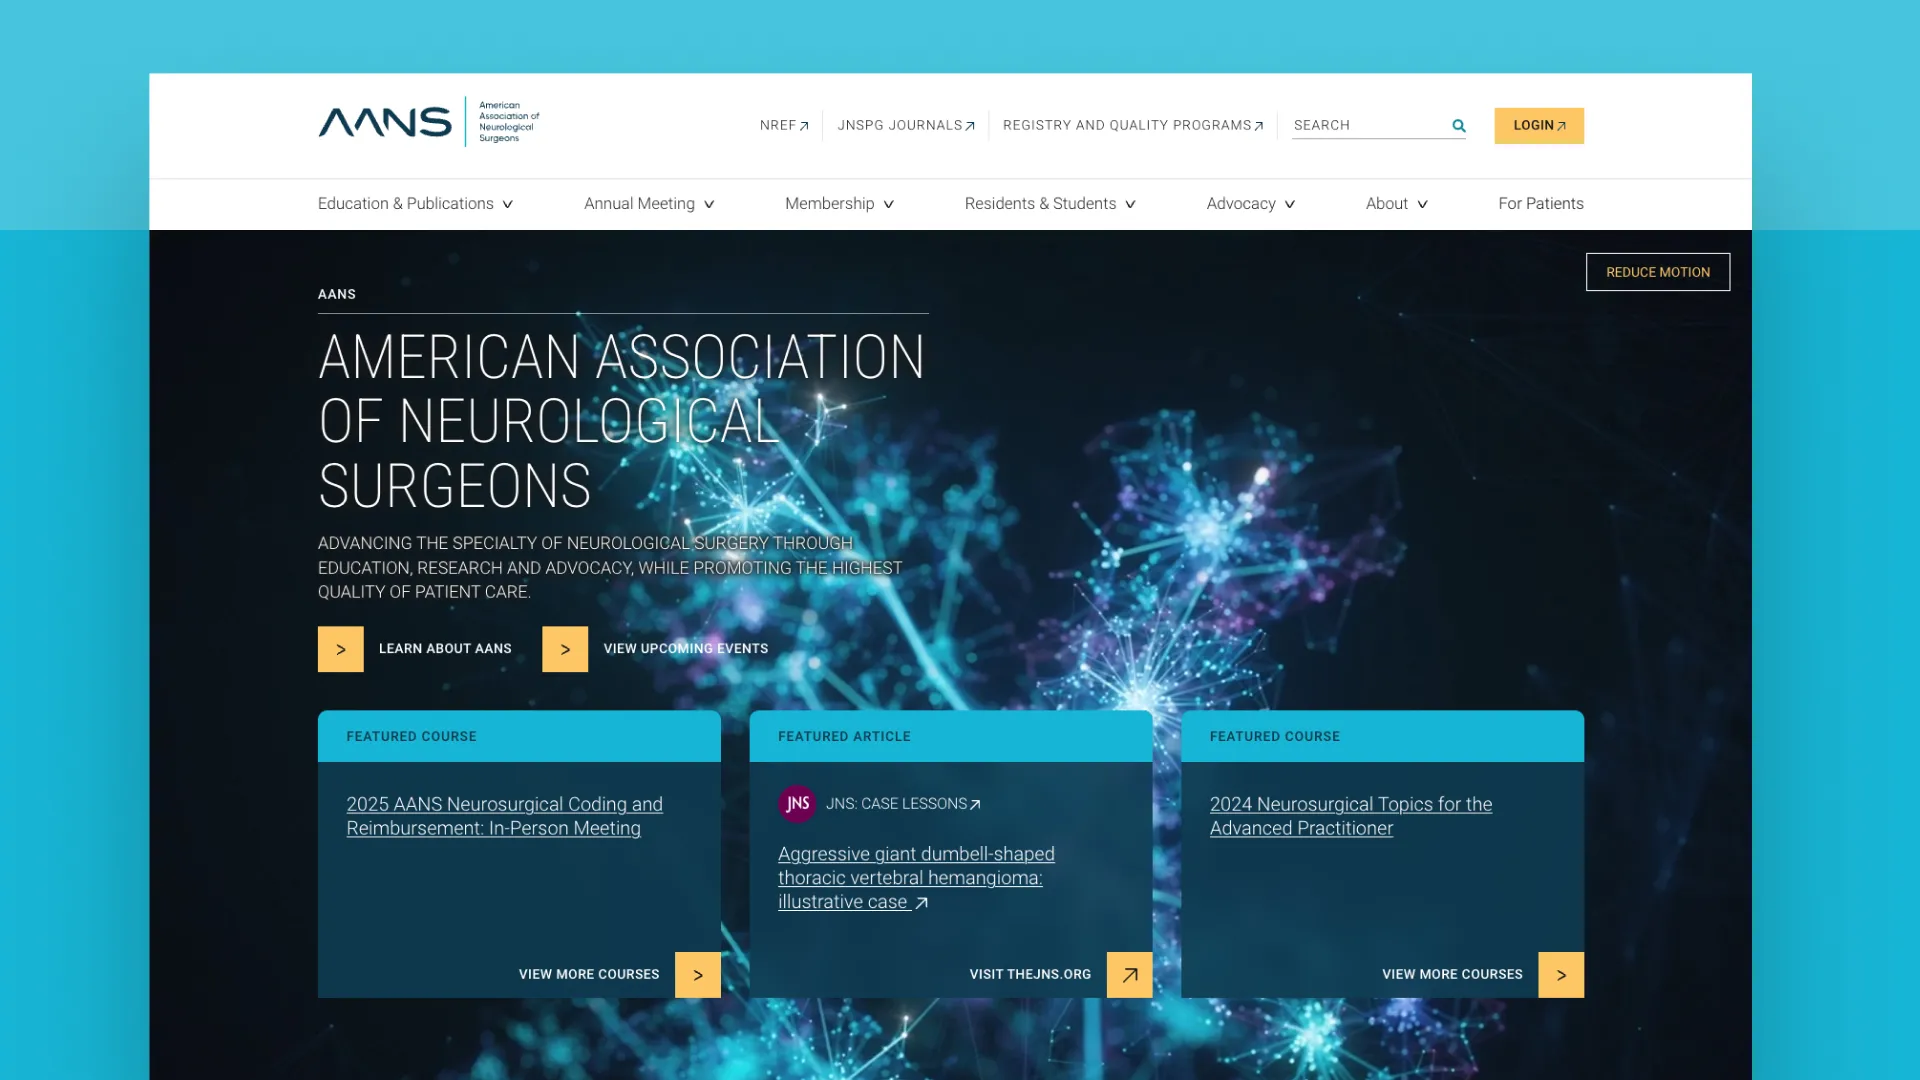Open the For Patients page
The image size is (1920, 1080).
1540,204
